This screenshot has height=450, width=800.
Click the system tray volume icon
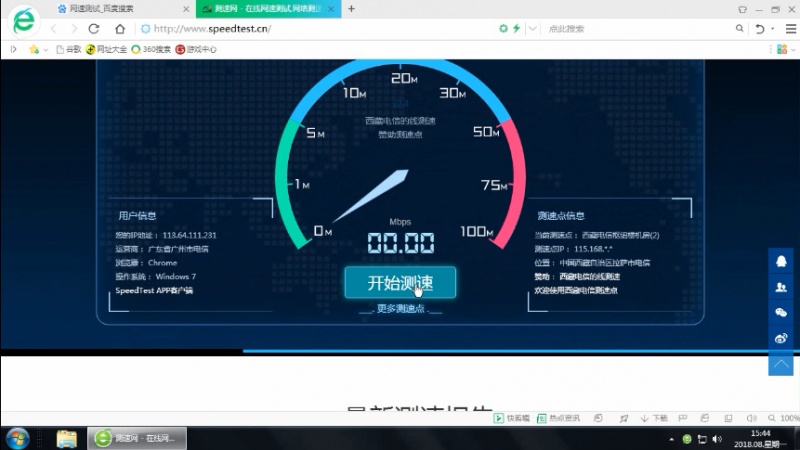coord(717,439)
